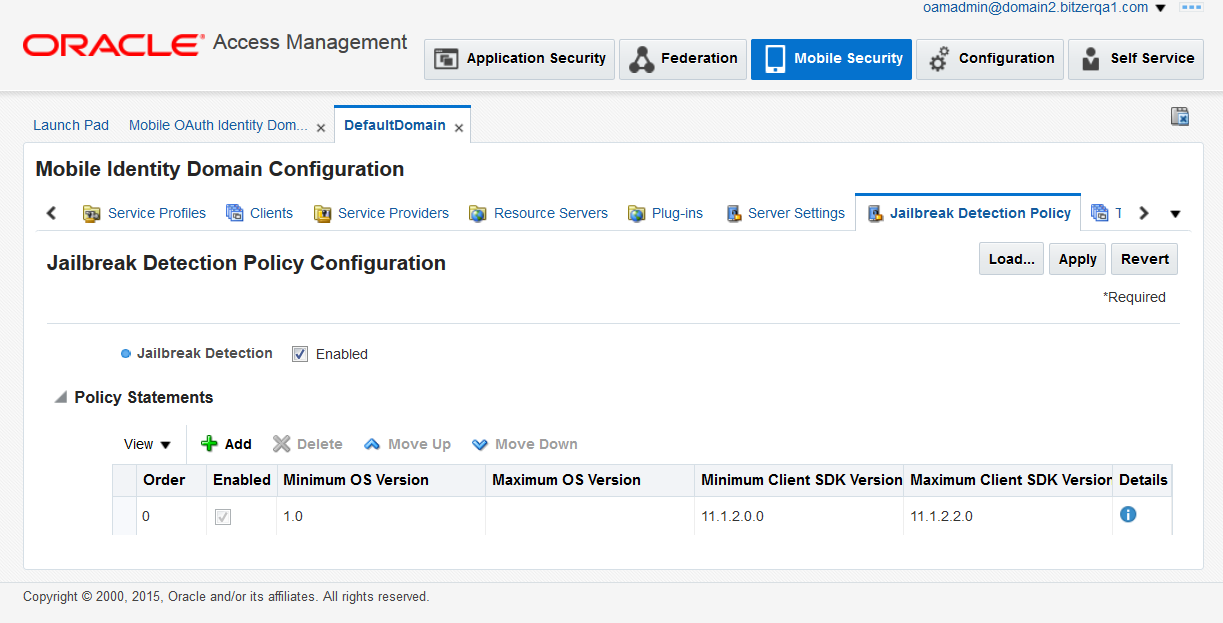Click the Mobile Security phone icon
Image resolution: width=1223 pixels, height=623 pixels.
(x=775, y=59)
